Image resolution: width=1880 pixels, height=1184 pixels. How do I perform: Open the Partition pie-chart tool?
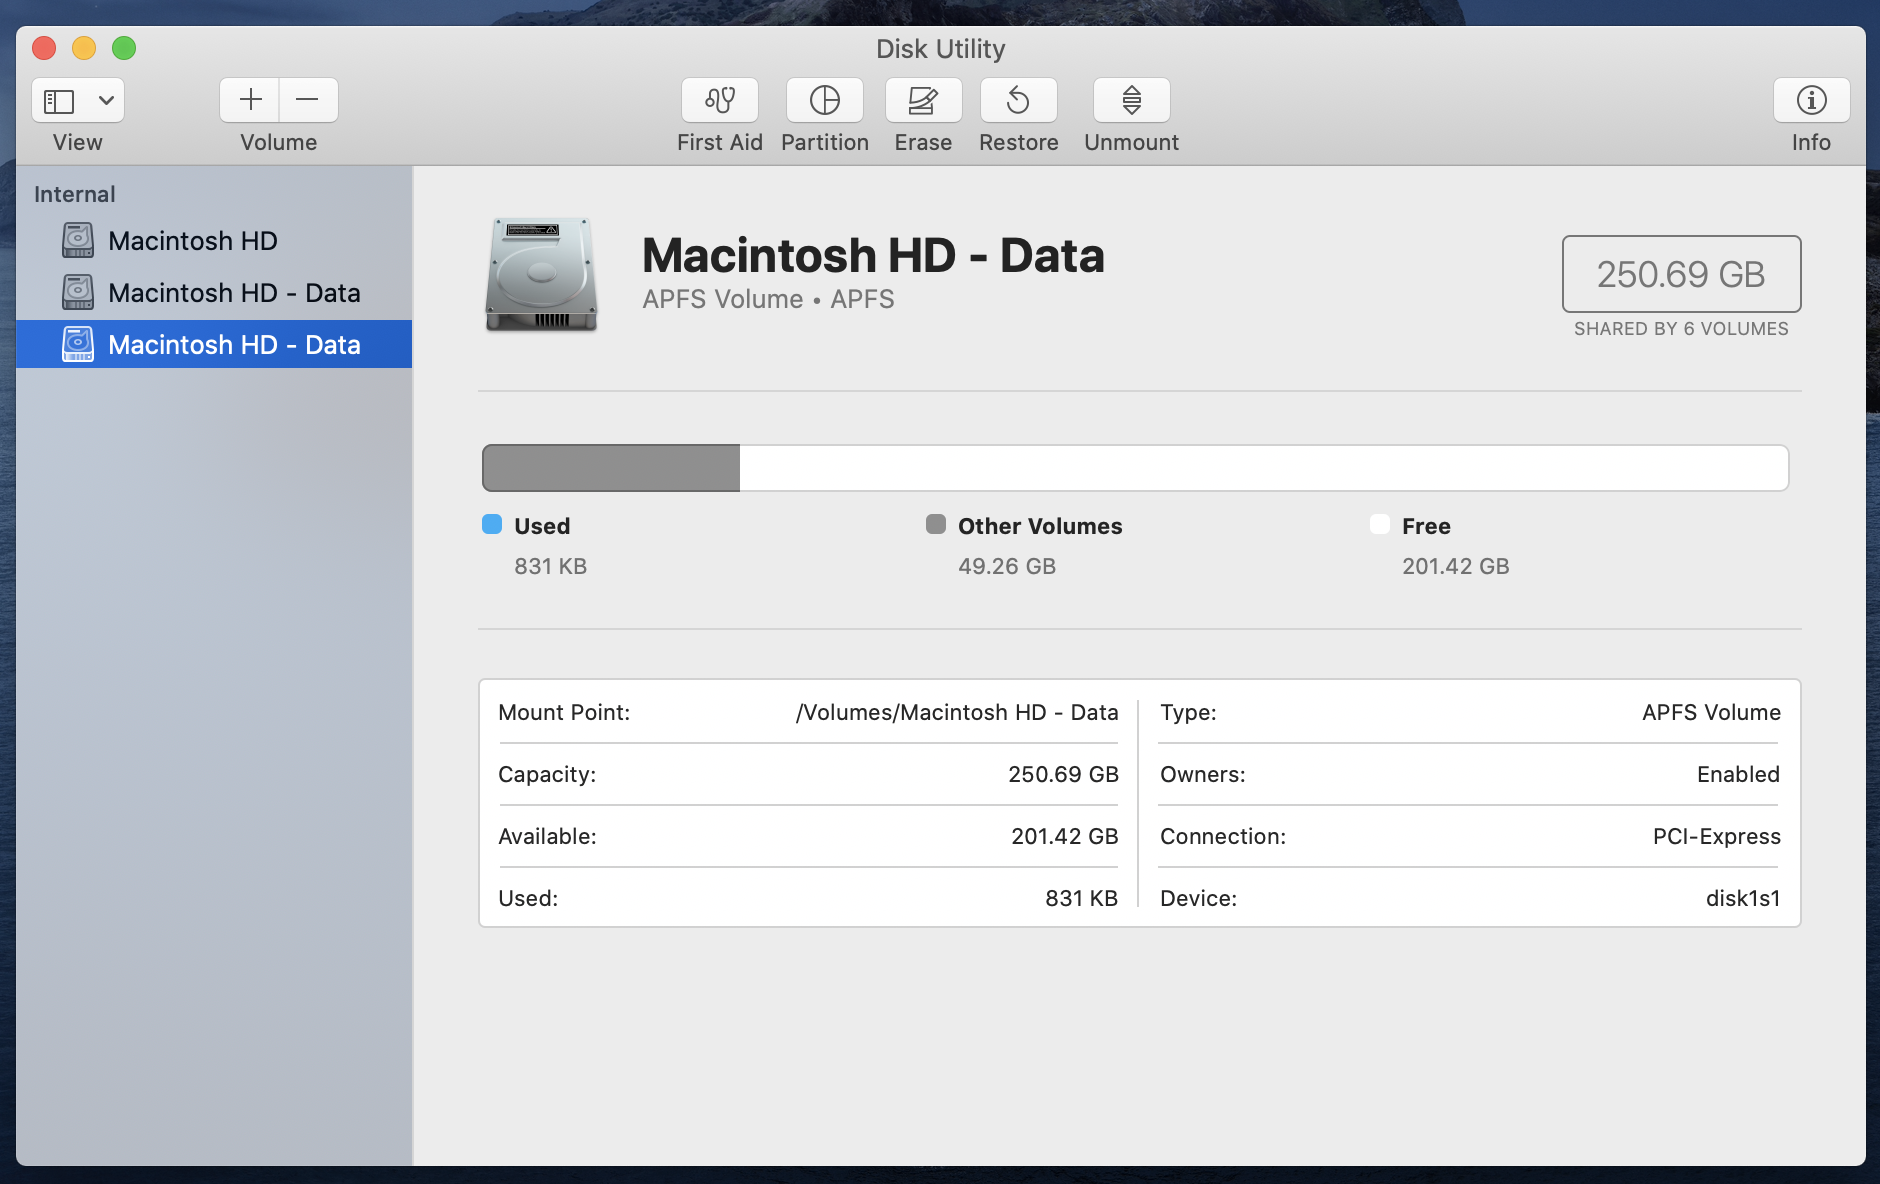click(x=825, y=100)
